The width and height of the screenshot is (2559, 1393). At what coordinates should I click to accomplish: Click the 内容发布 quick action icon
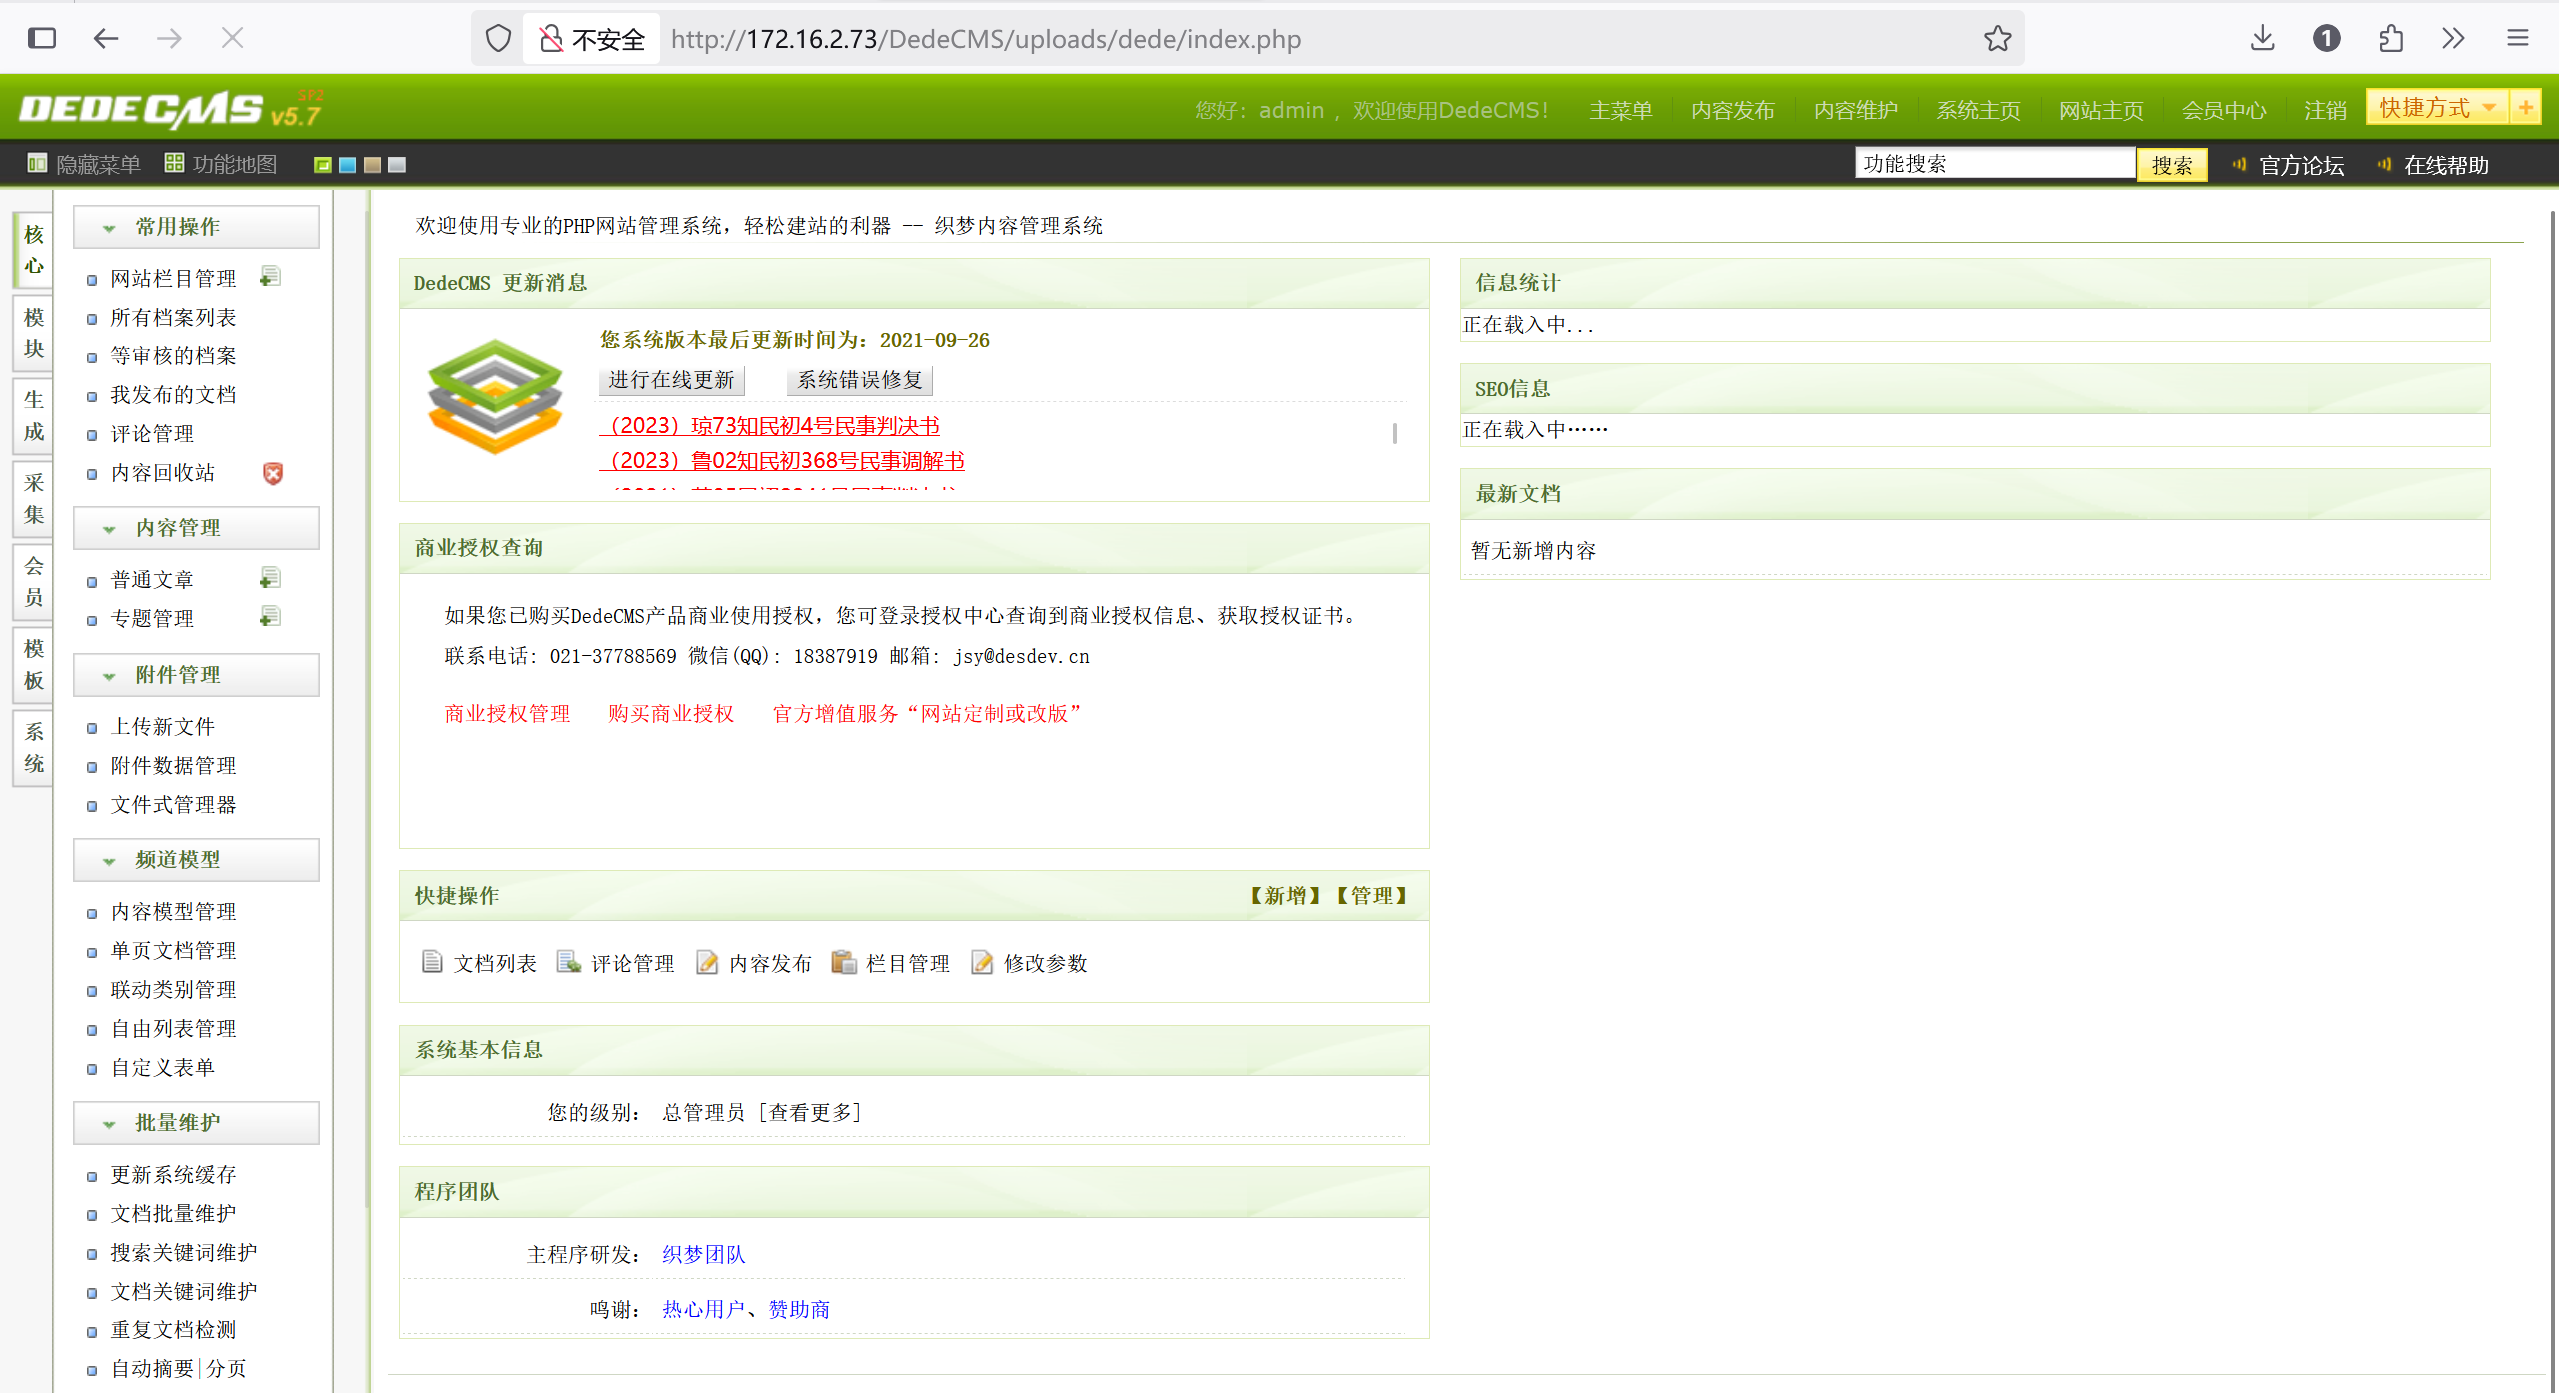pyautogui.click(x=707, y=962)
